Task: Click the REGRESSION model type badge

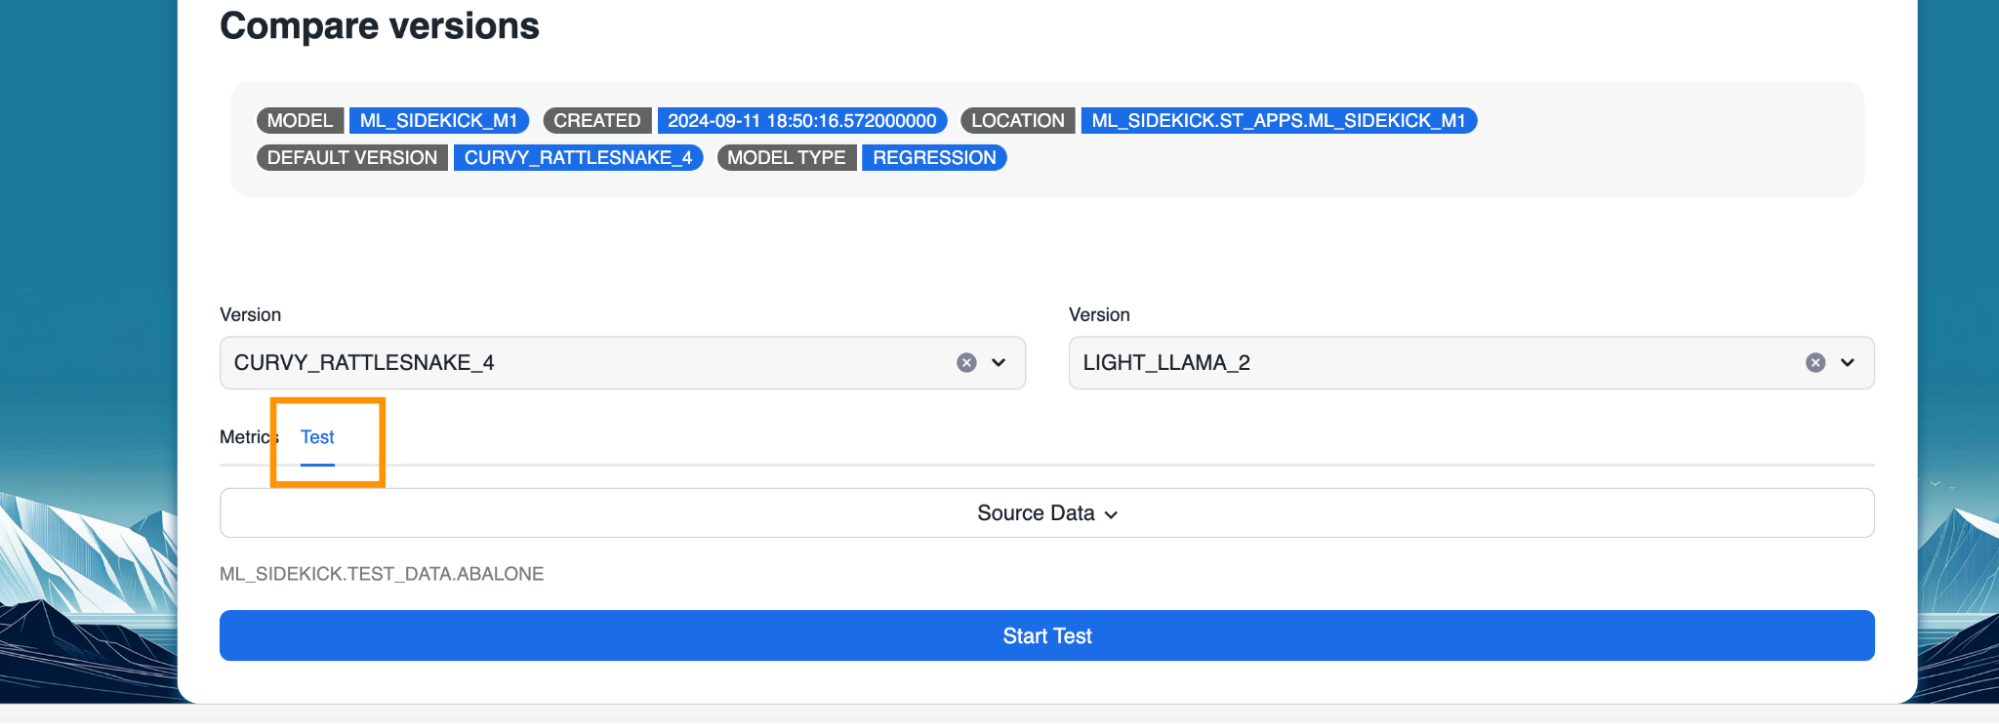Action: click(934, 158)
